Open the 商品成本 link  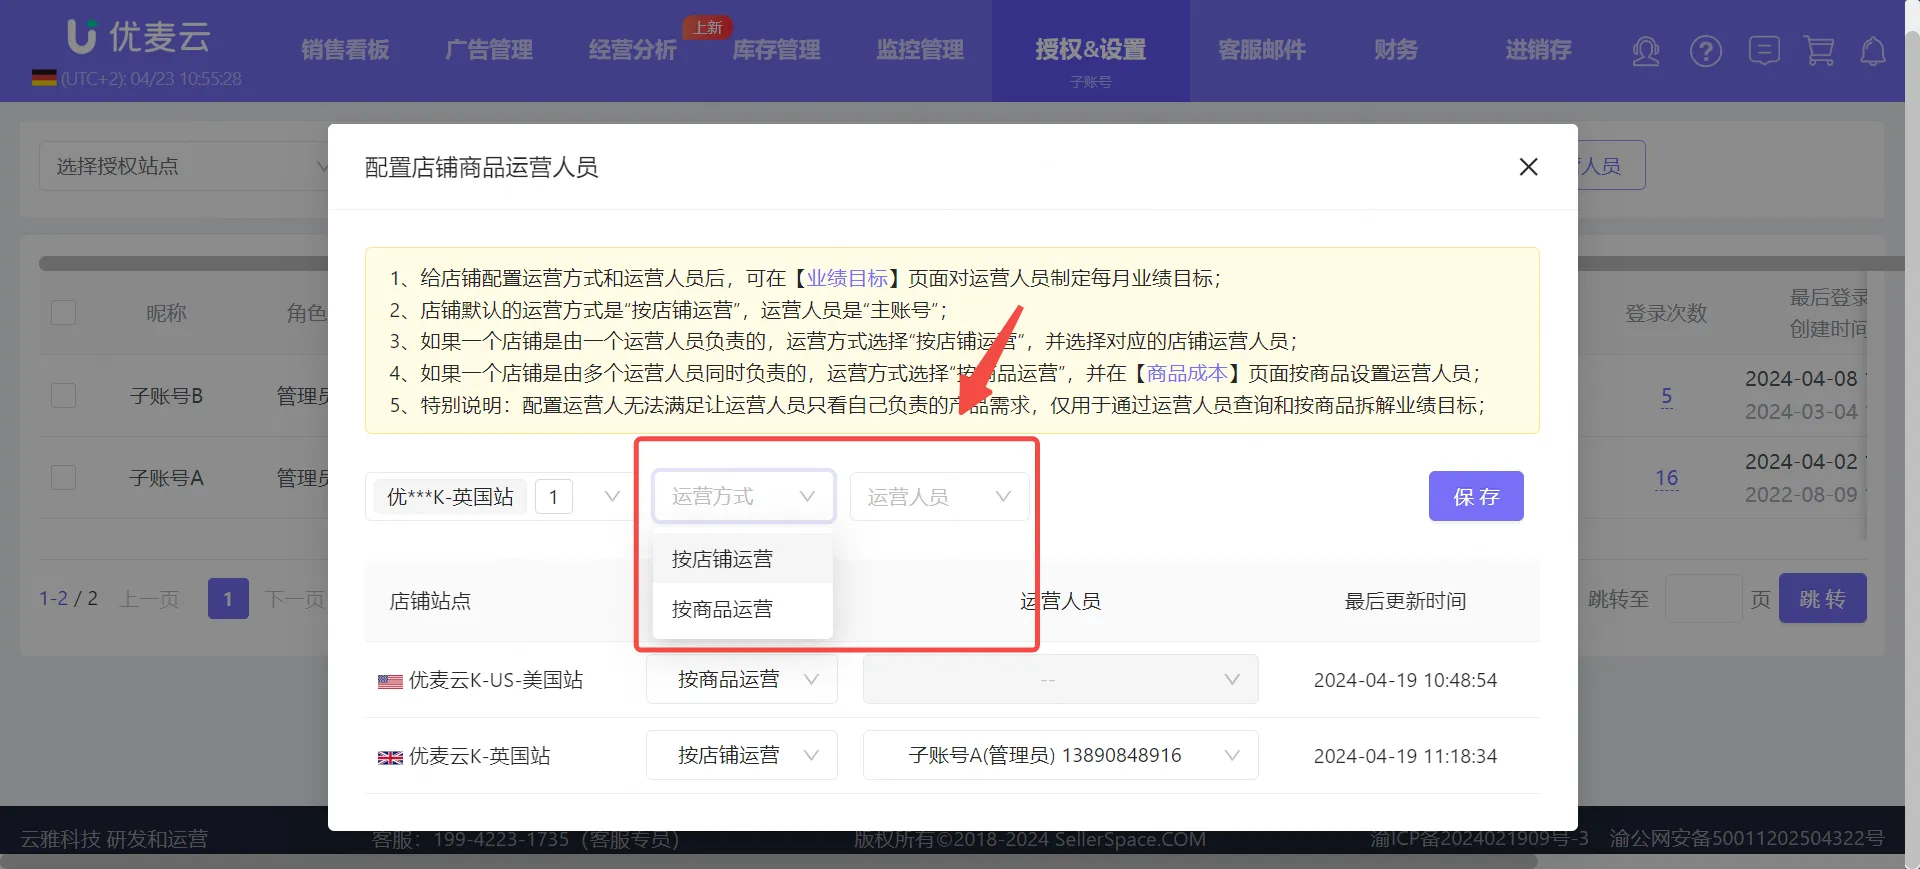[1187, 373]
